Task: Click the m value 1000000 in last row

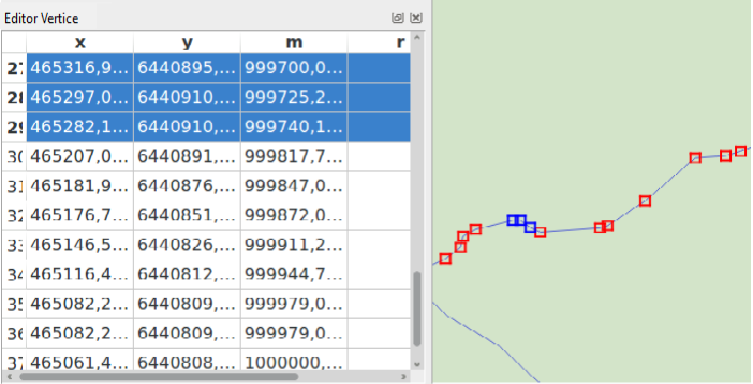Action: (294, 362)
